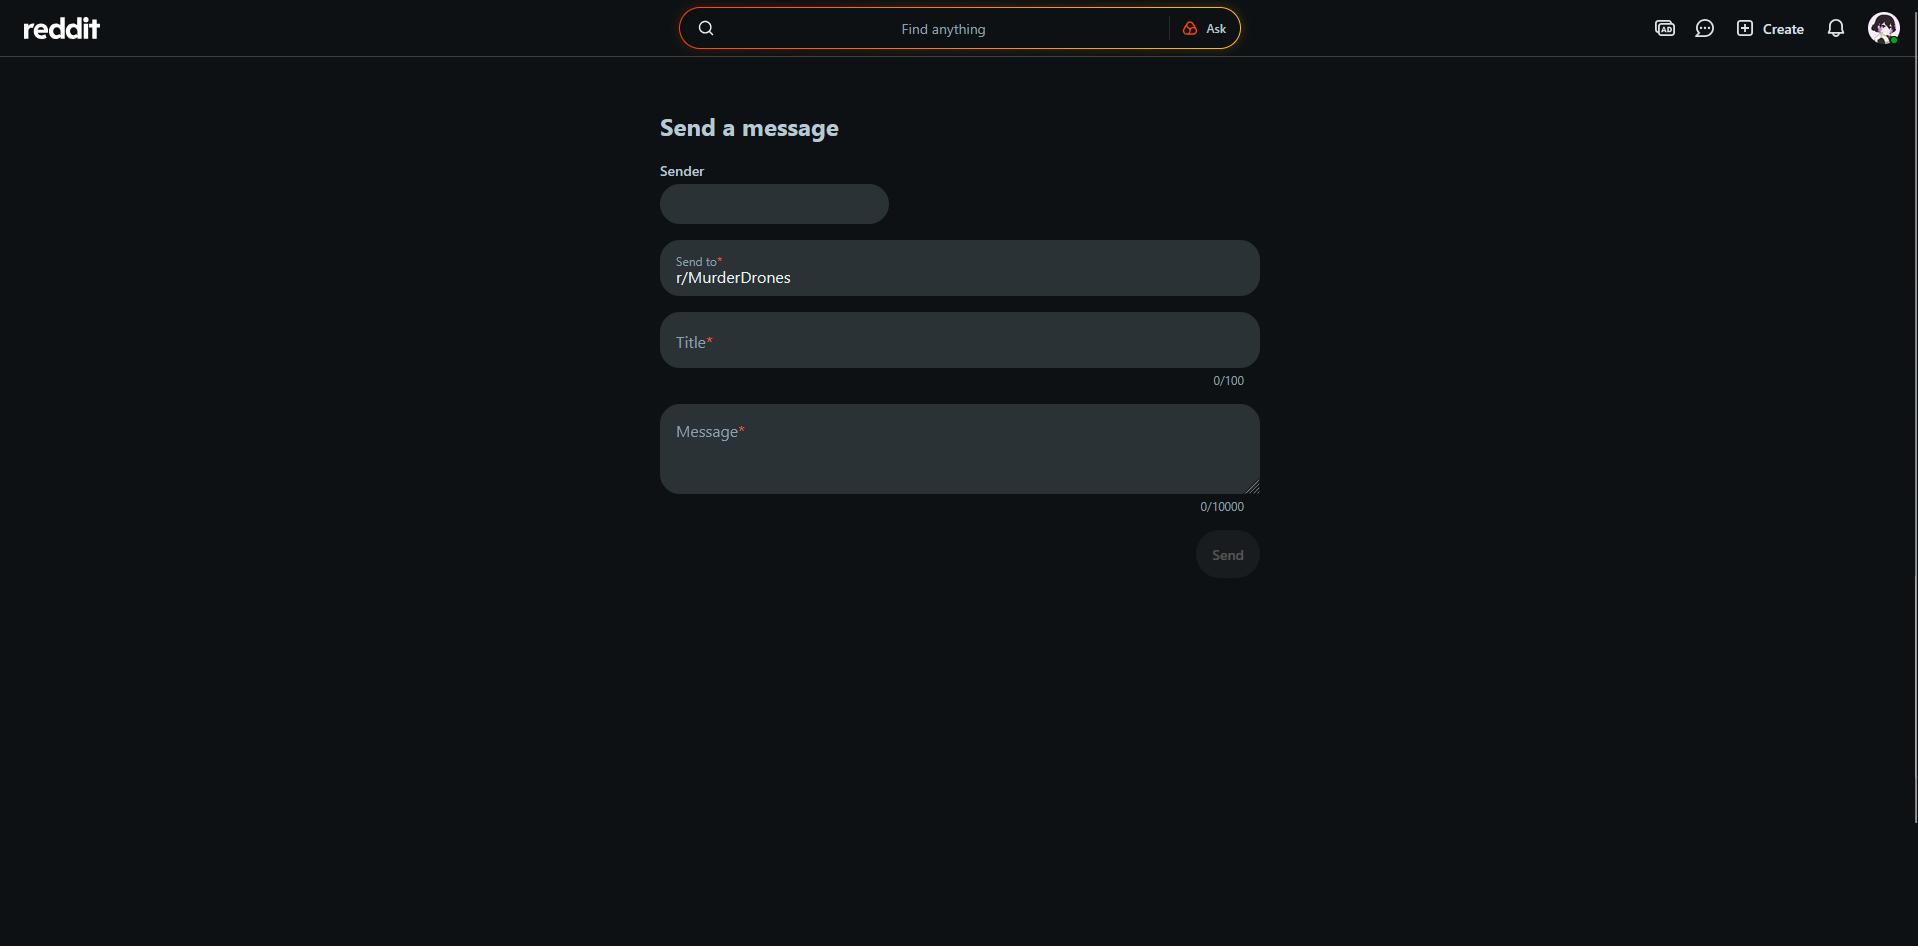Open the Advertise (AD) icon
This screenshot has height=946, width=1918.
pyautogui.click(x=1665, y=28)
